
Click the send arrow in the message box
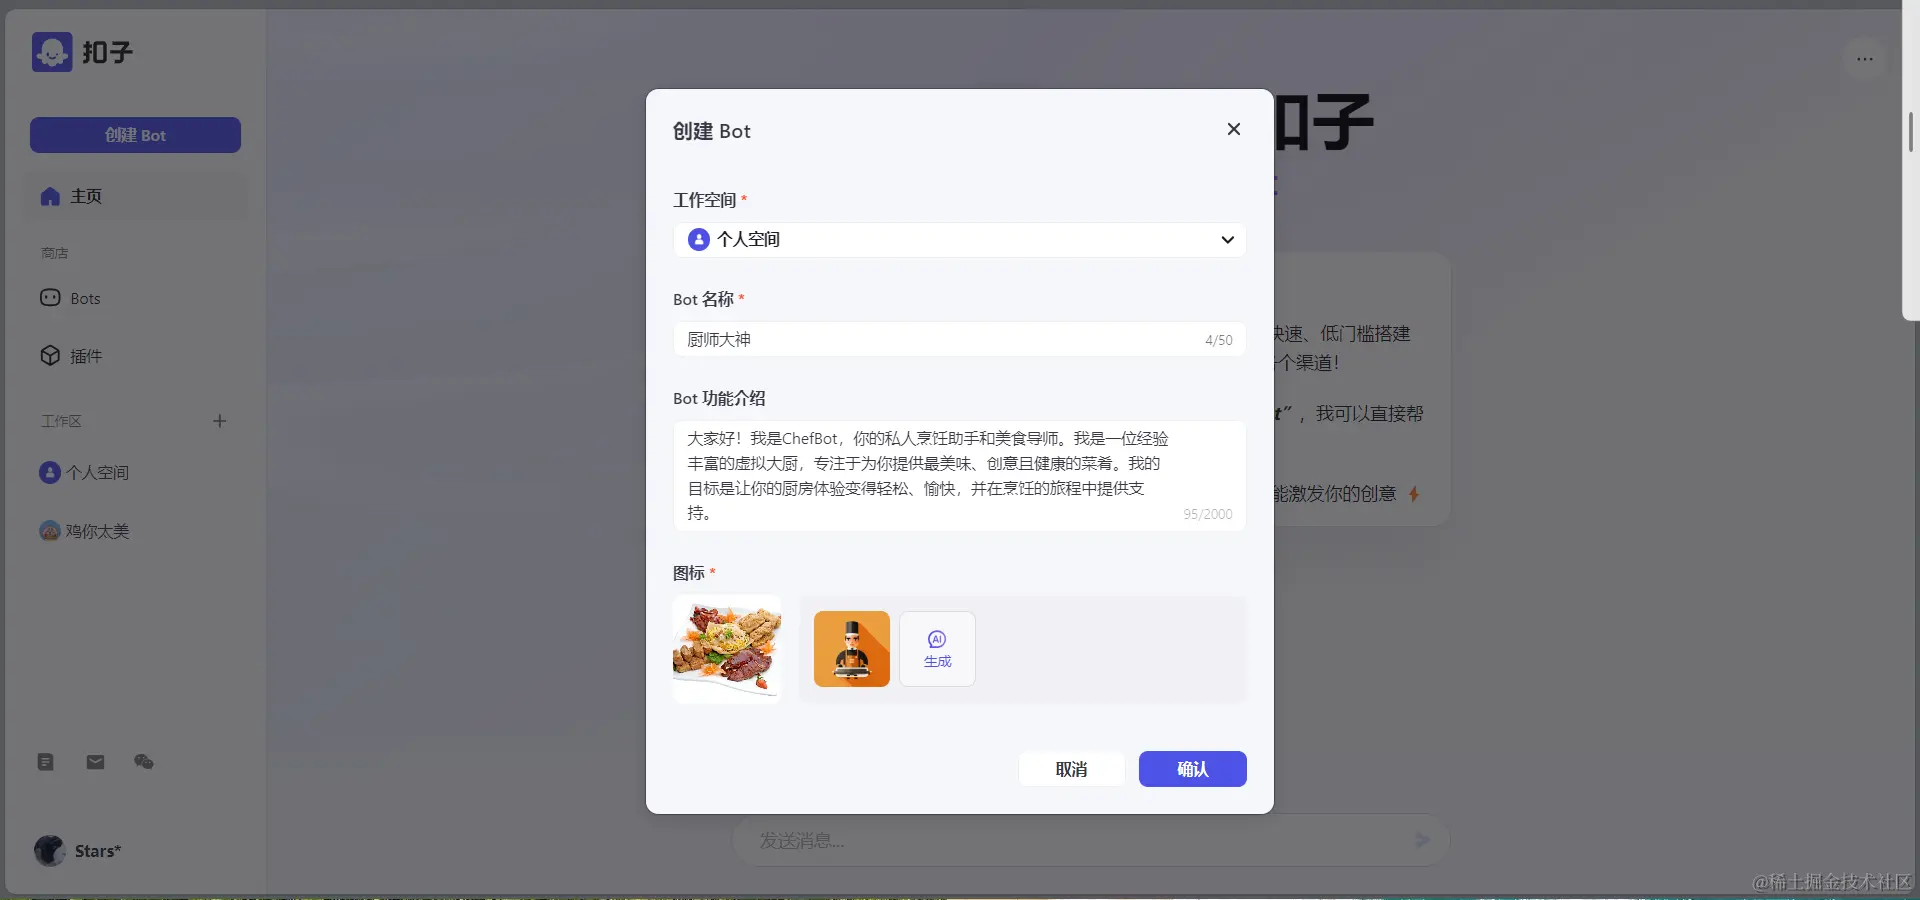tap(1422, 840)
